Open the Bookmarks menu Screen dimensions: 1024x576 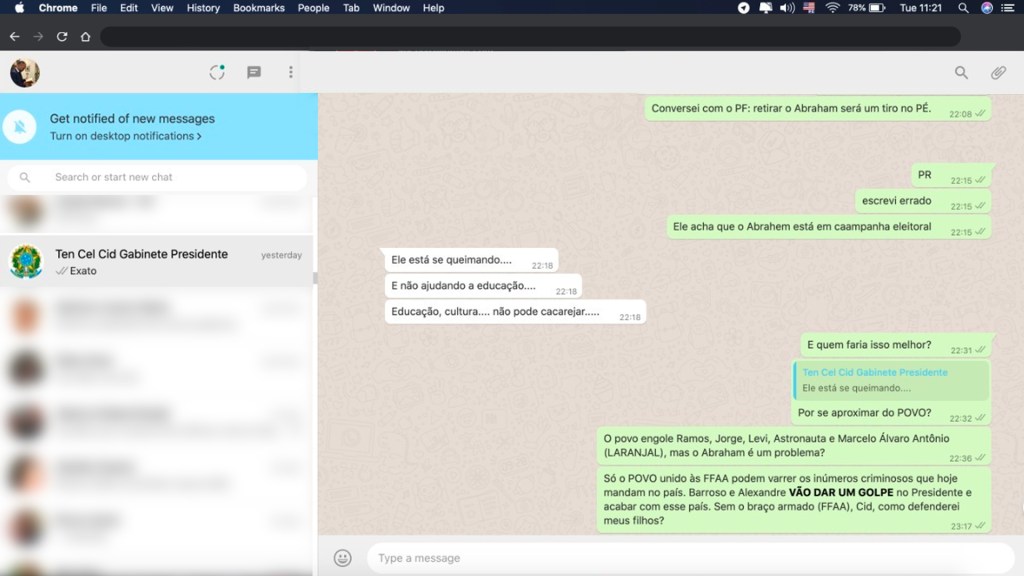(x=259, y=8)
